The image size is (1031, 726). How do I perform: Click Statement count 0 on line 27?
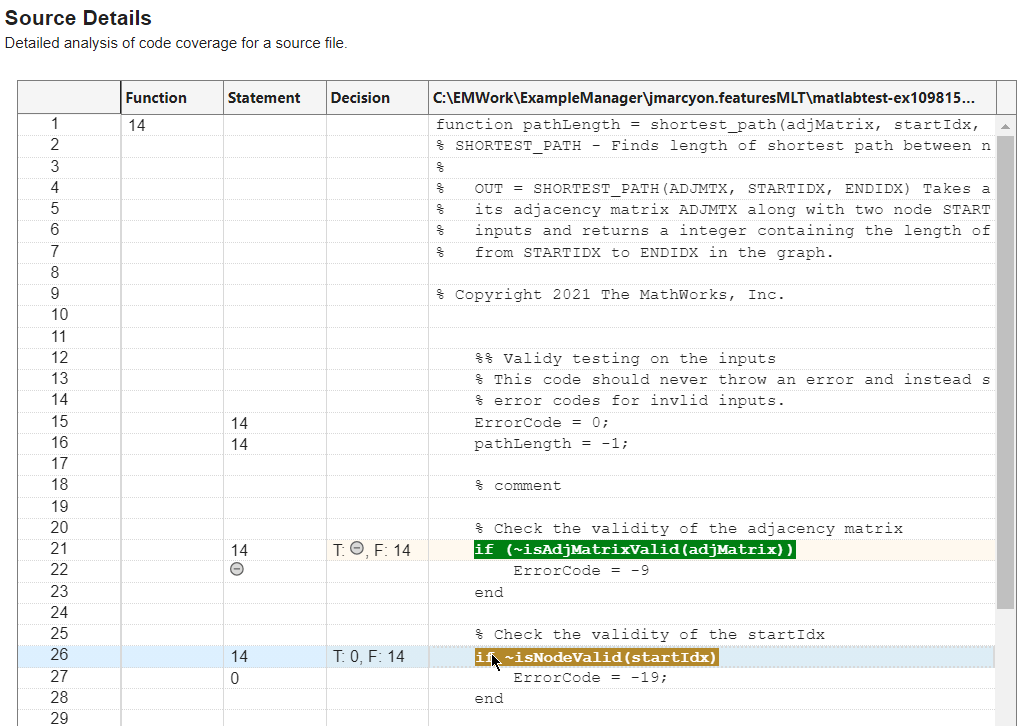click(x=234, y=678)
